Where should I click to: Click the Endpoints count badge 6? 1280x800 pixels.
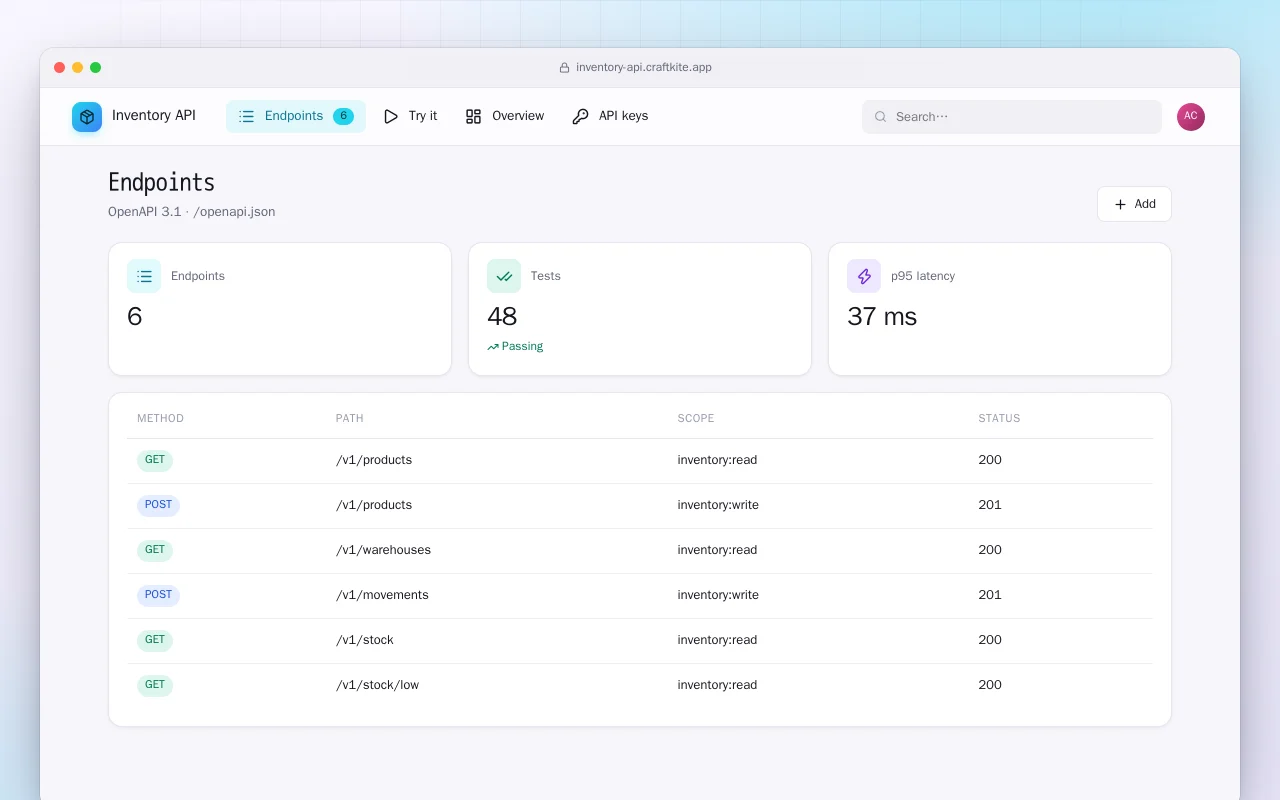click(343, 116)
